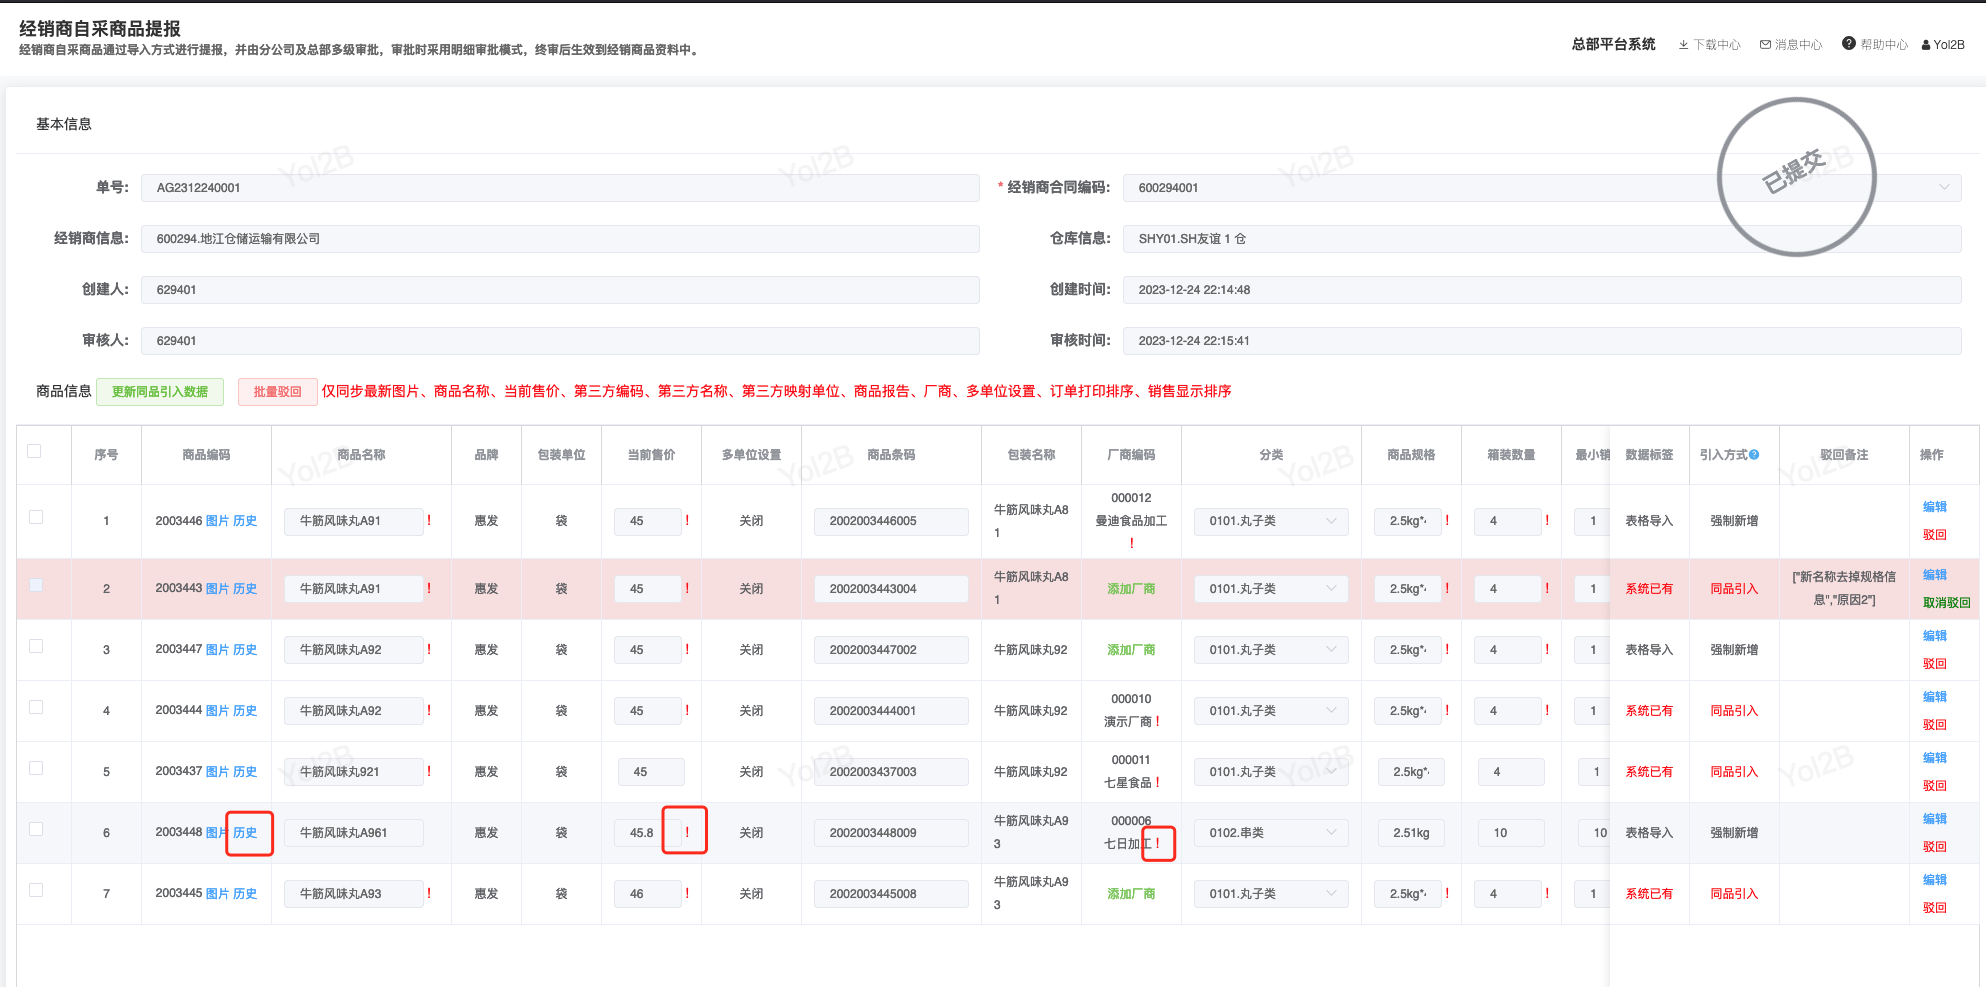This screenshot has height=987, width=1986.
Task: Click the 牛筋风味丸A961 product name field
Action: [x=354, y=833]
